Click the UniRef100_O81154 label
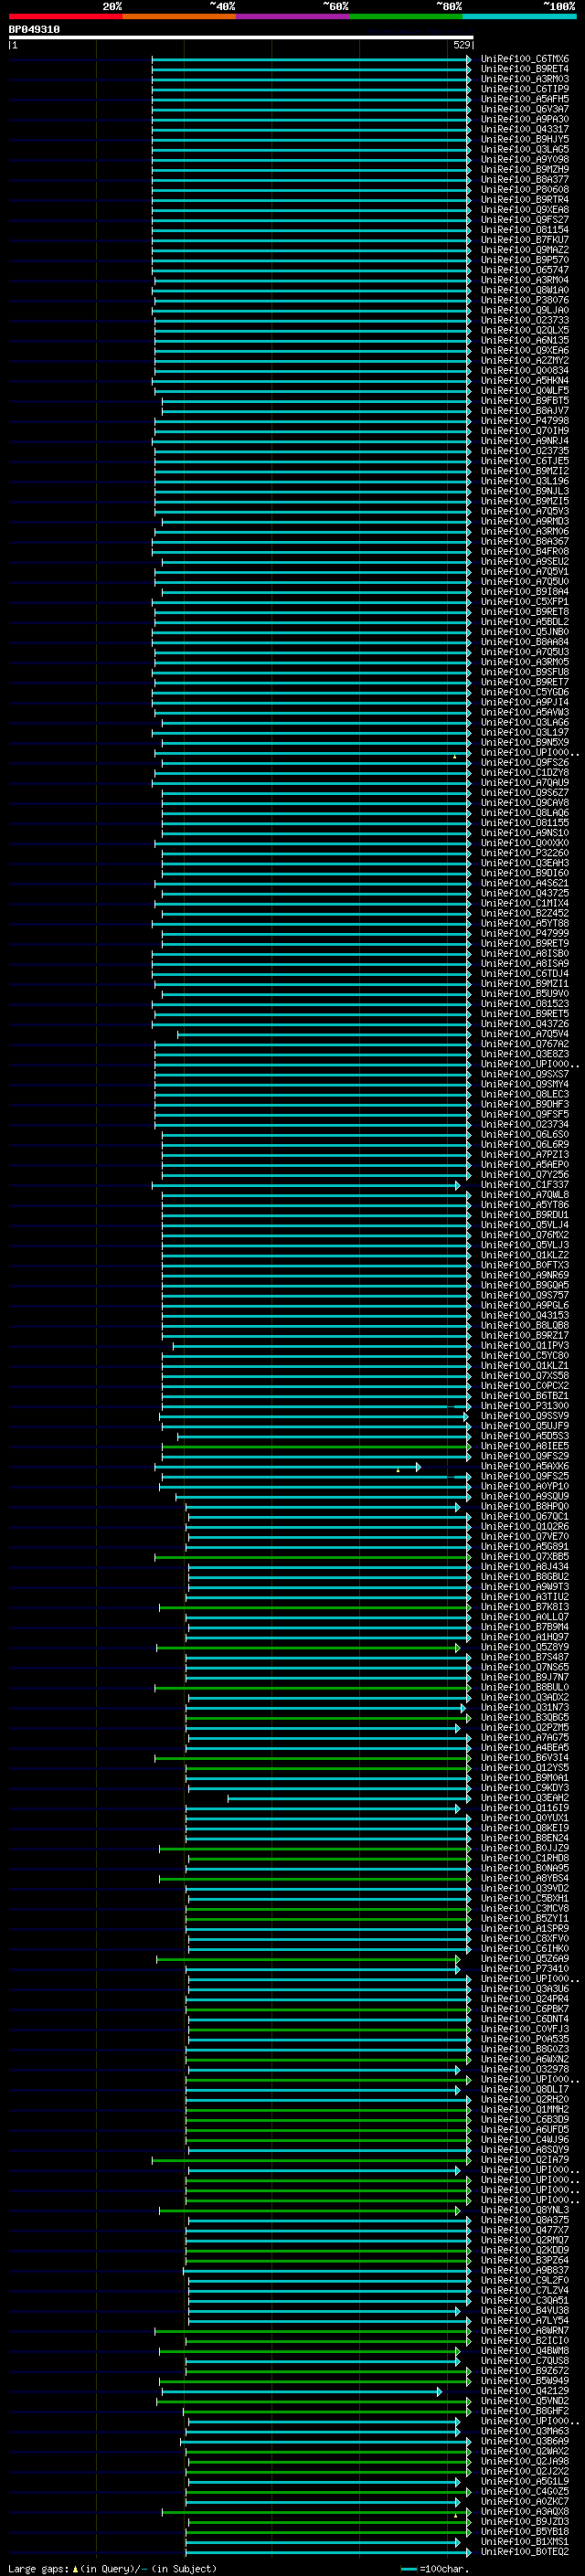The height and width of the screenshot is (2576, 585). pos(525,230)
